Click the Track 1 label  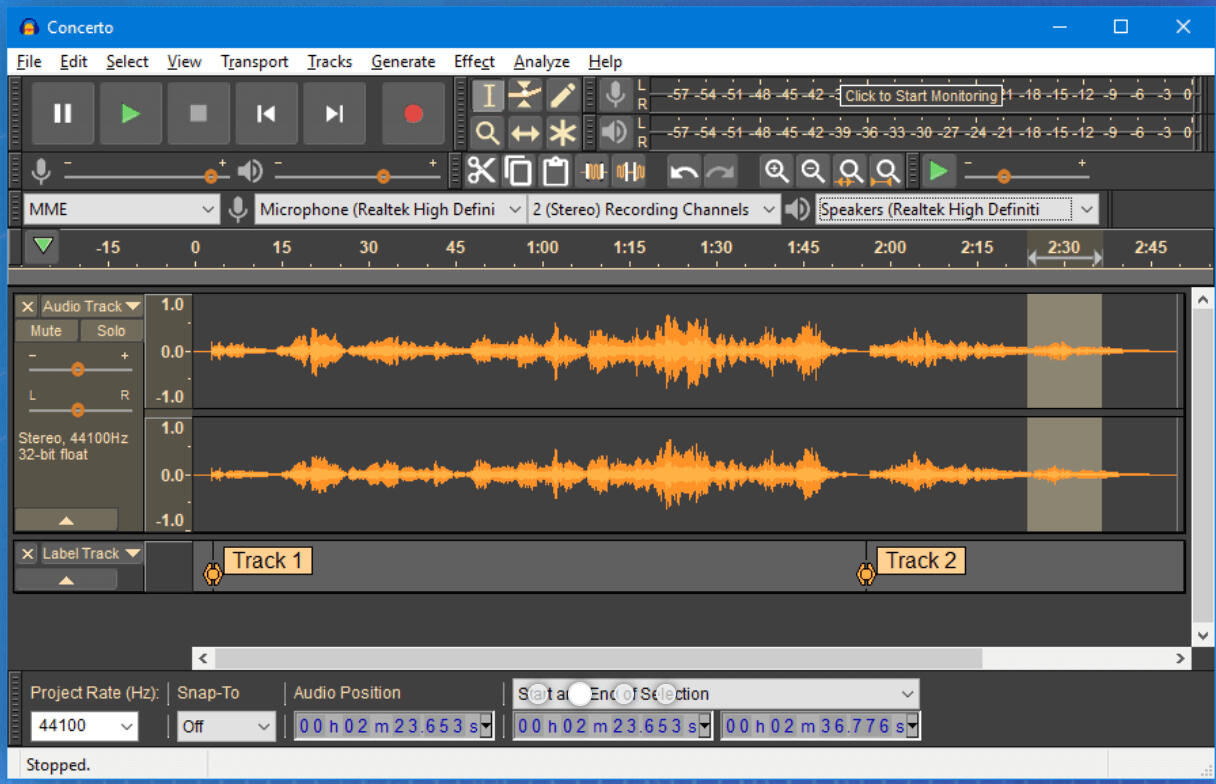pyautogui.click(x=267, y=561)
